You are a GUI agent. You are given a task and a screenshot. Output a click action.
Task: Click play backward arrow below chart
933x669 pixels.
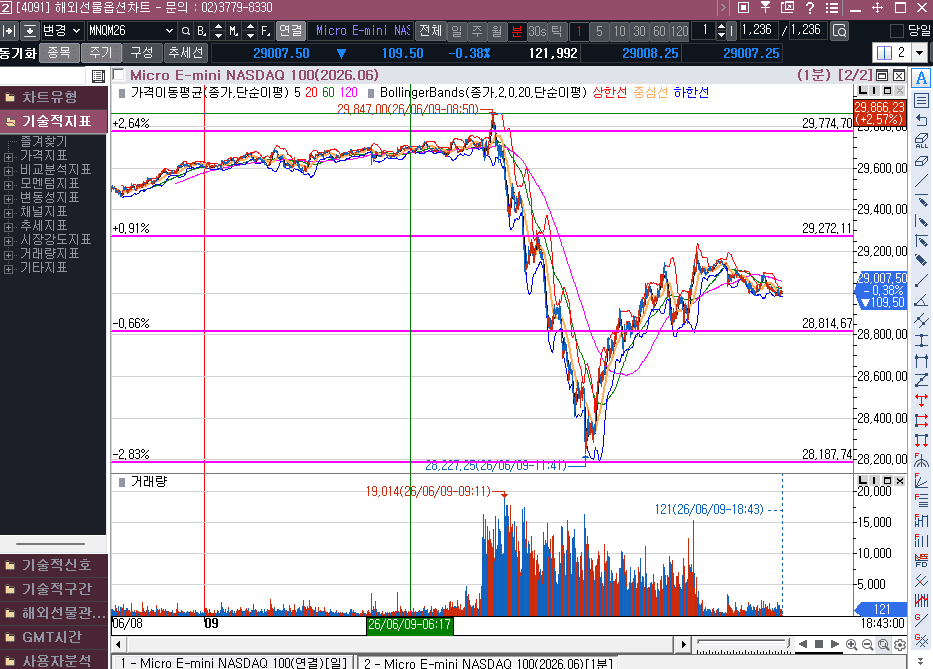803,644
